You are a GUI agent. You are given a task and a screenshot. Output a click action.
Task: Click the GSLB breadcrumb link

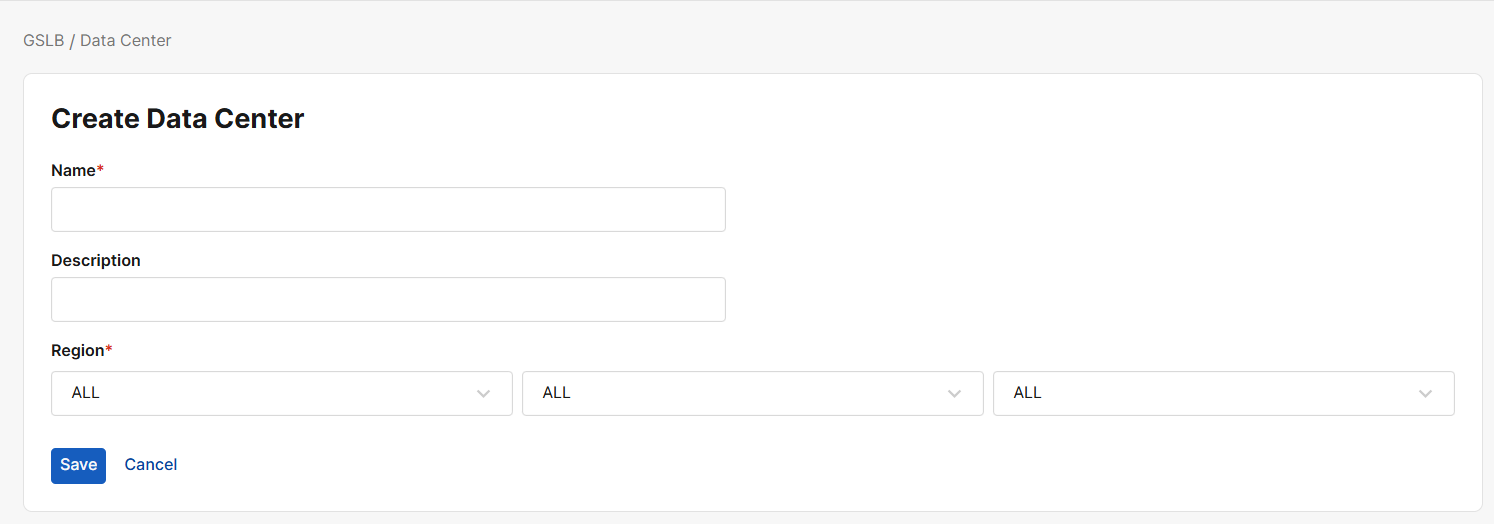coord(43,41)
